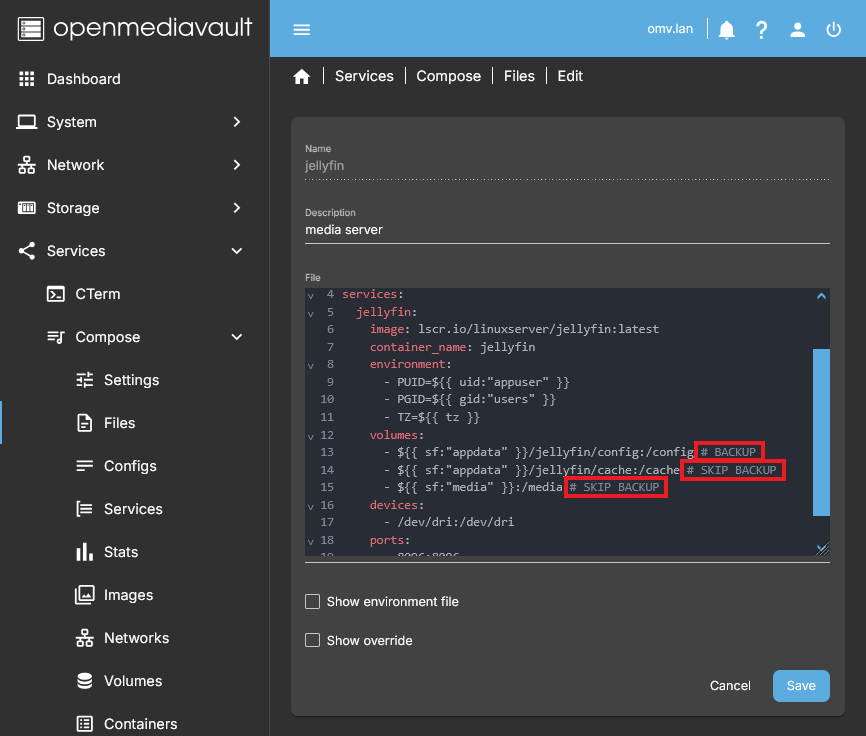Click into the Description field

click(x=566, y=230)
